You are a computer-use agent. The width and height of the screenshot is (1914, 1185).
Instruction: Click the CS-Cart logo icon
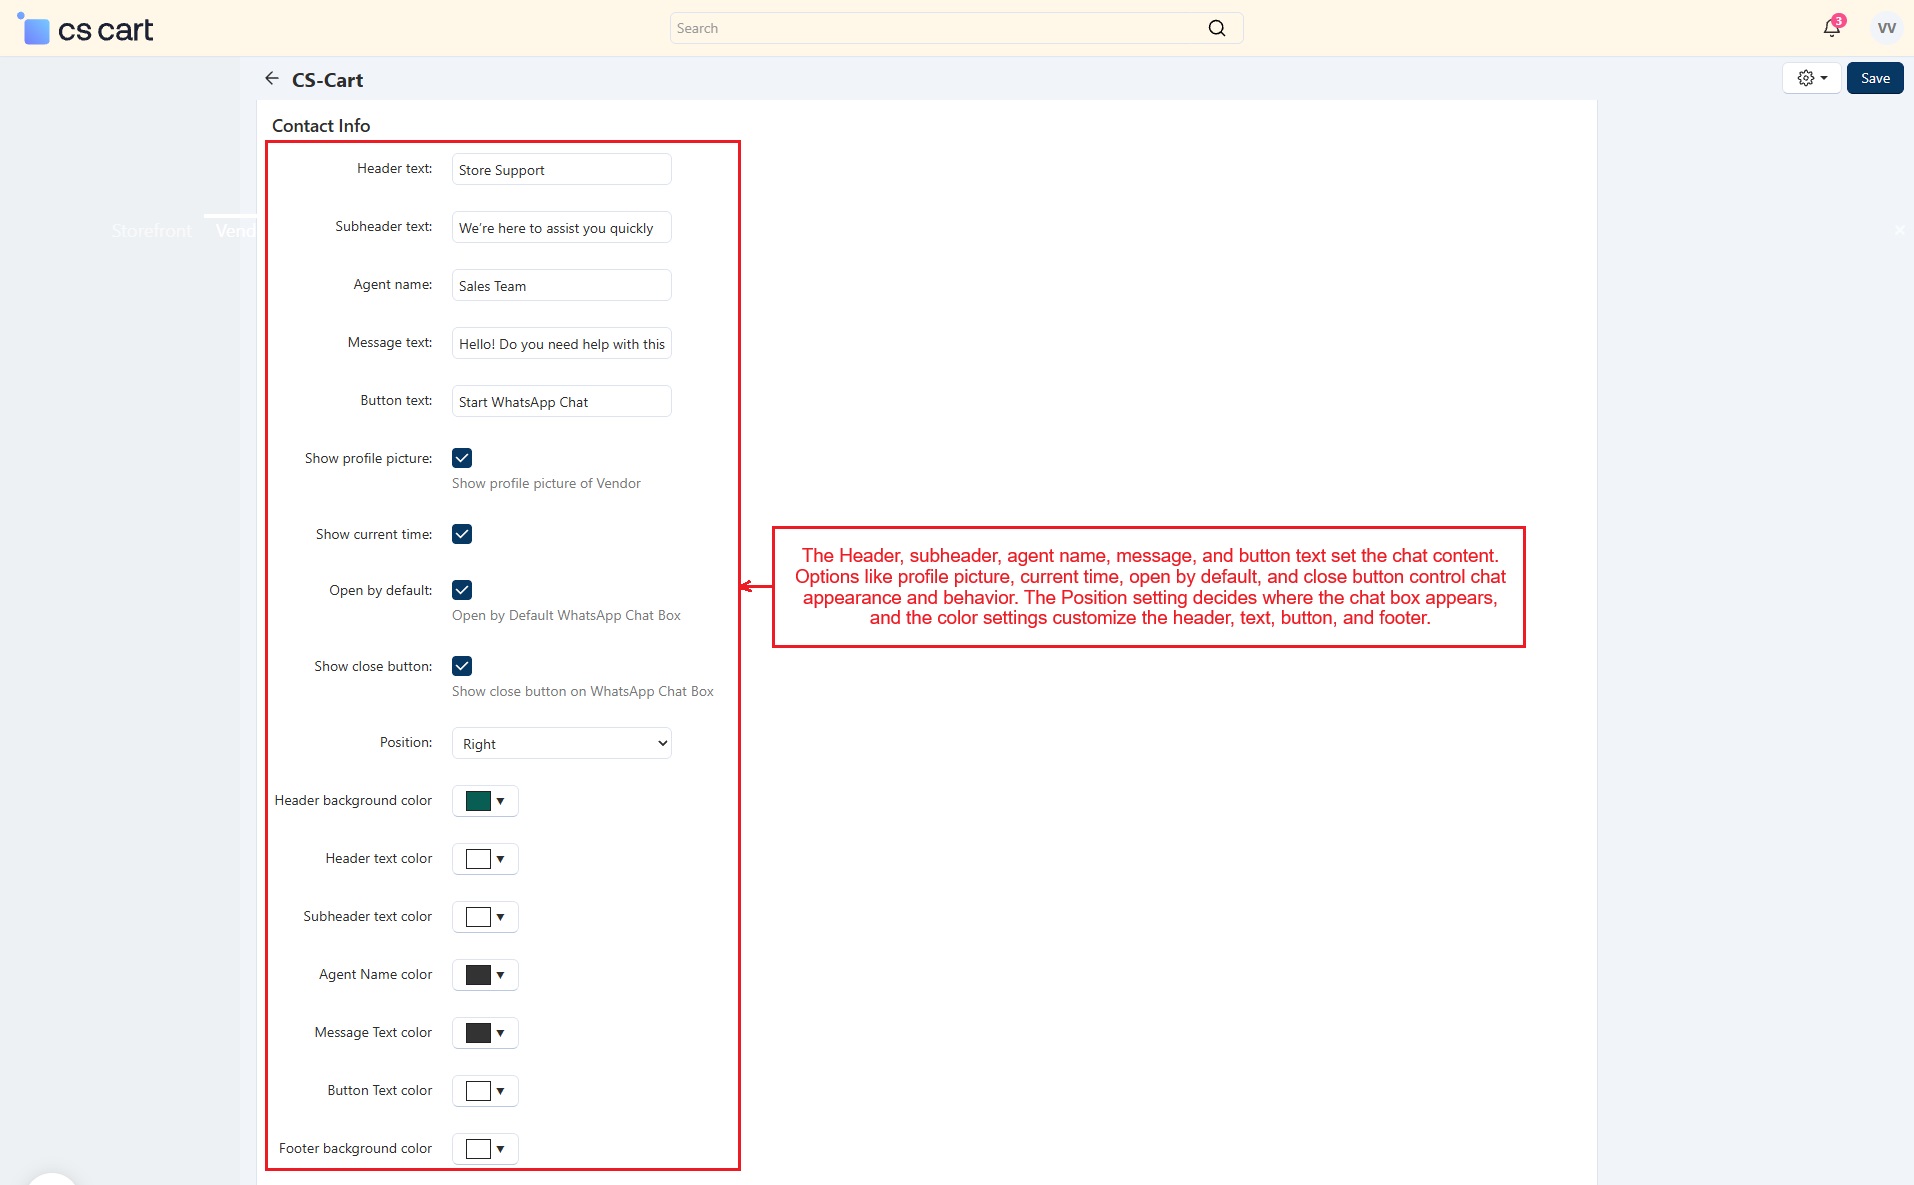click(x=35, y=29)
